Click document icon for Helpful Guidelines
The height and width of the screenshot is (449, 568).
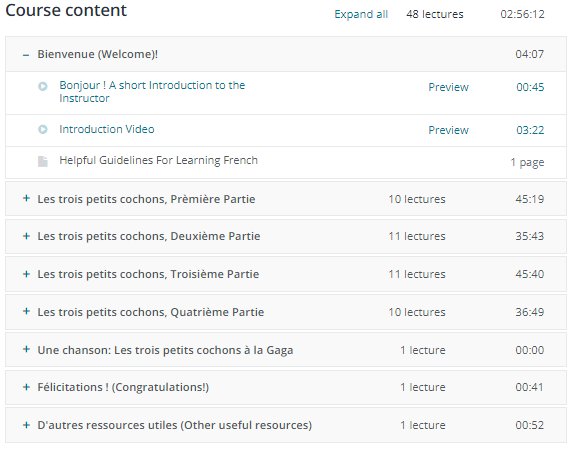(43, 161)
